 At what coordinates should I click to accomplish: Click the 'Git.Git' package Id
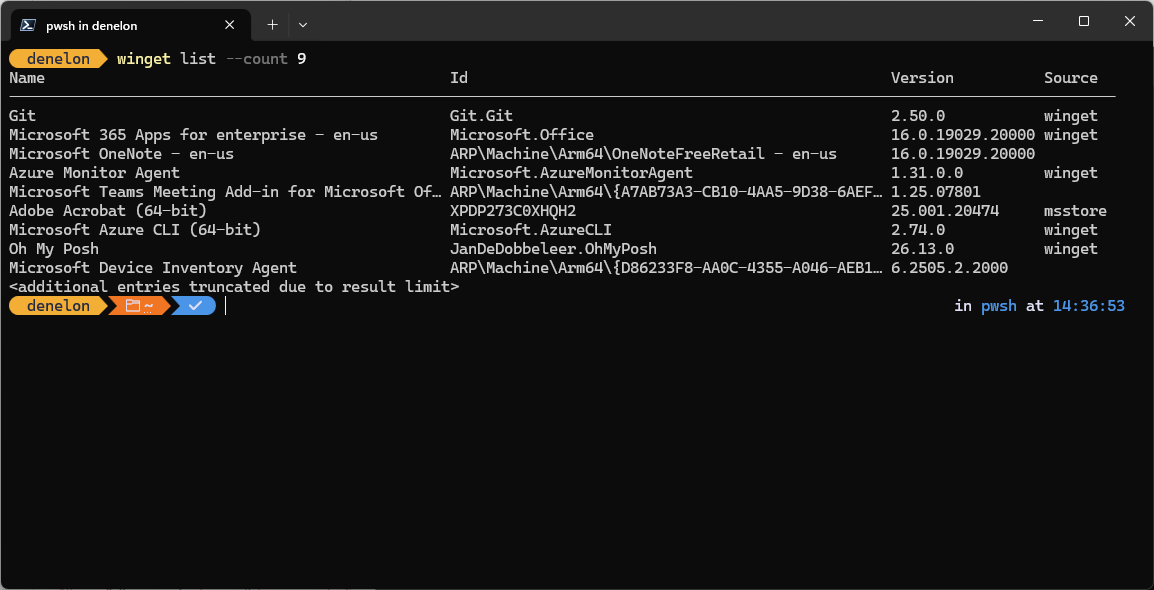pos(481,116)
